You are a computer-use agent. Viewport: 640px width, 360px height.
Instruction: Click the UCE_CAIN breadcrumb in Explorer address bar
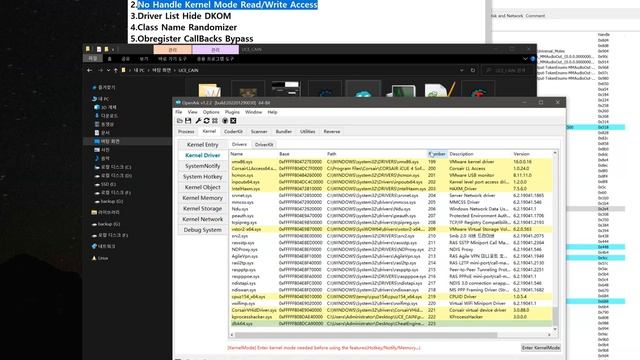click(x=188, y=70)
